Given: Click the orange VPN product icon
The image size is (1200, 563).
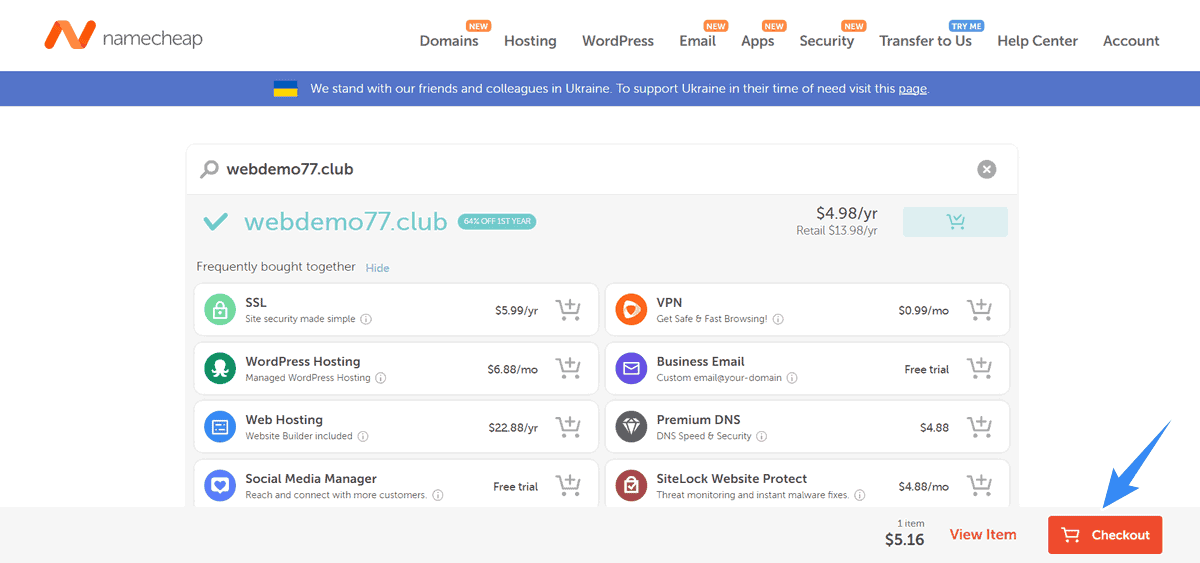Looking at the screenshot, I should pyautogui.click(x=631, y=310).
